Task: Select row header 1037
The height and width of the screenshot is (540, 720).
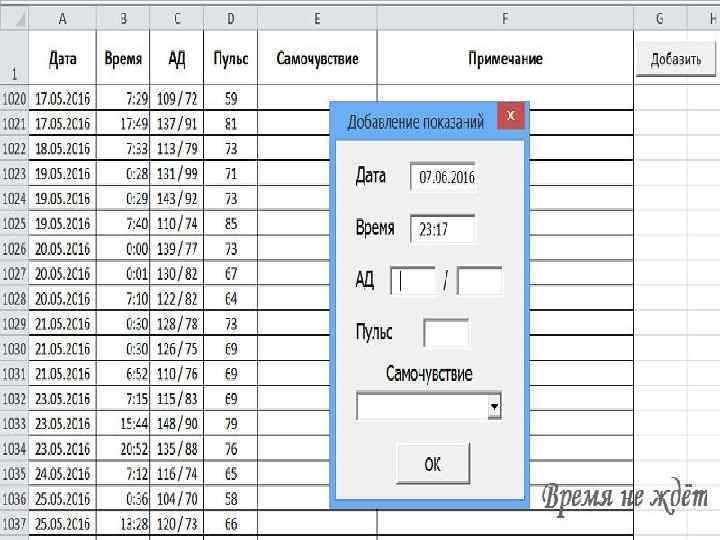Action: (14, 524)
